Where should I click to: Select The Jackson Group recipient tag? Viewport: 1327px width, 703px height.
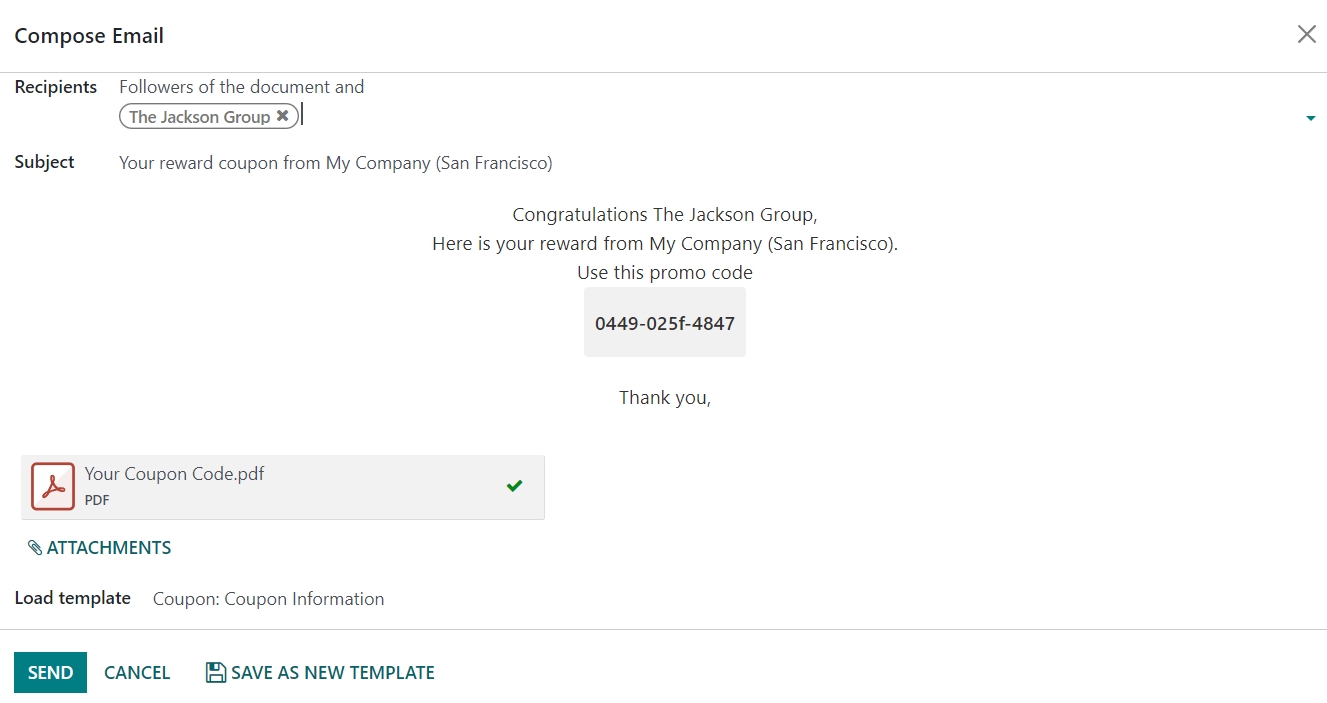(199, 117)
